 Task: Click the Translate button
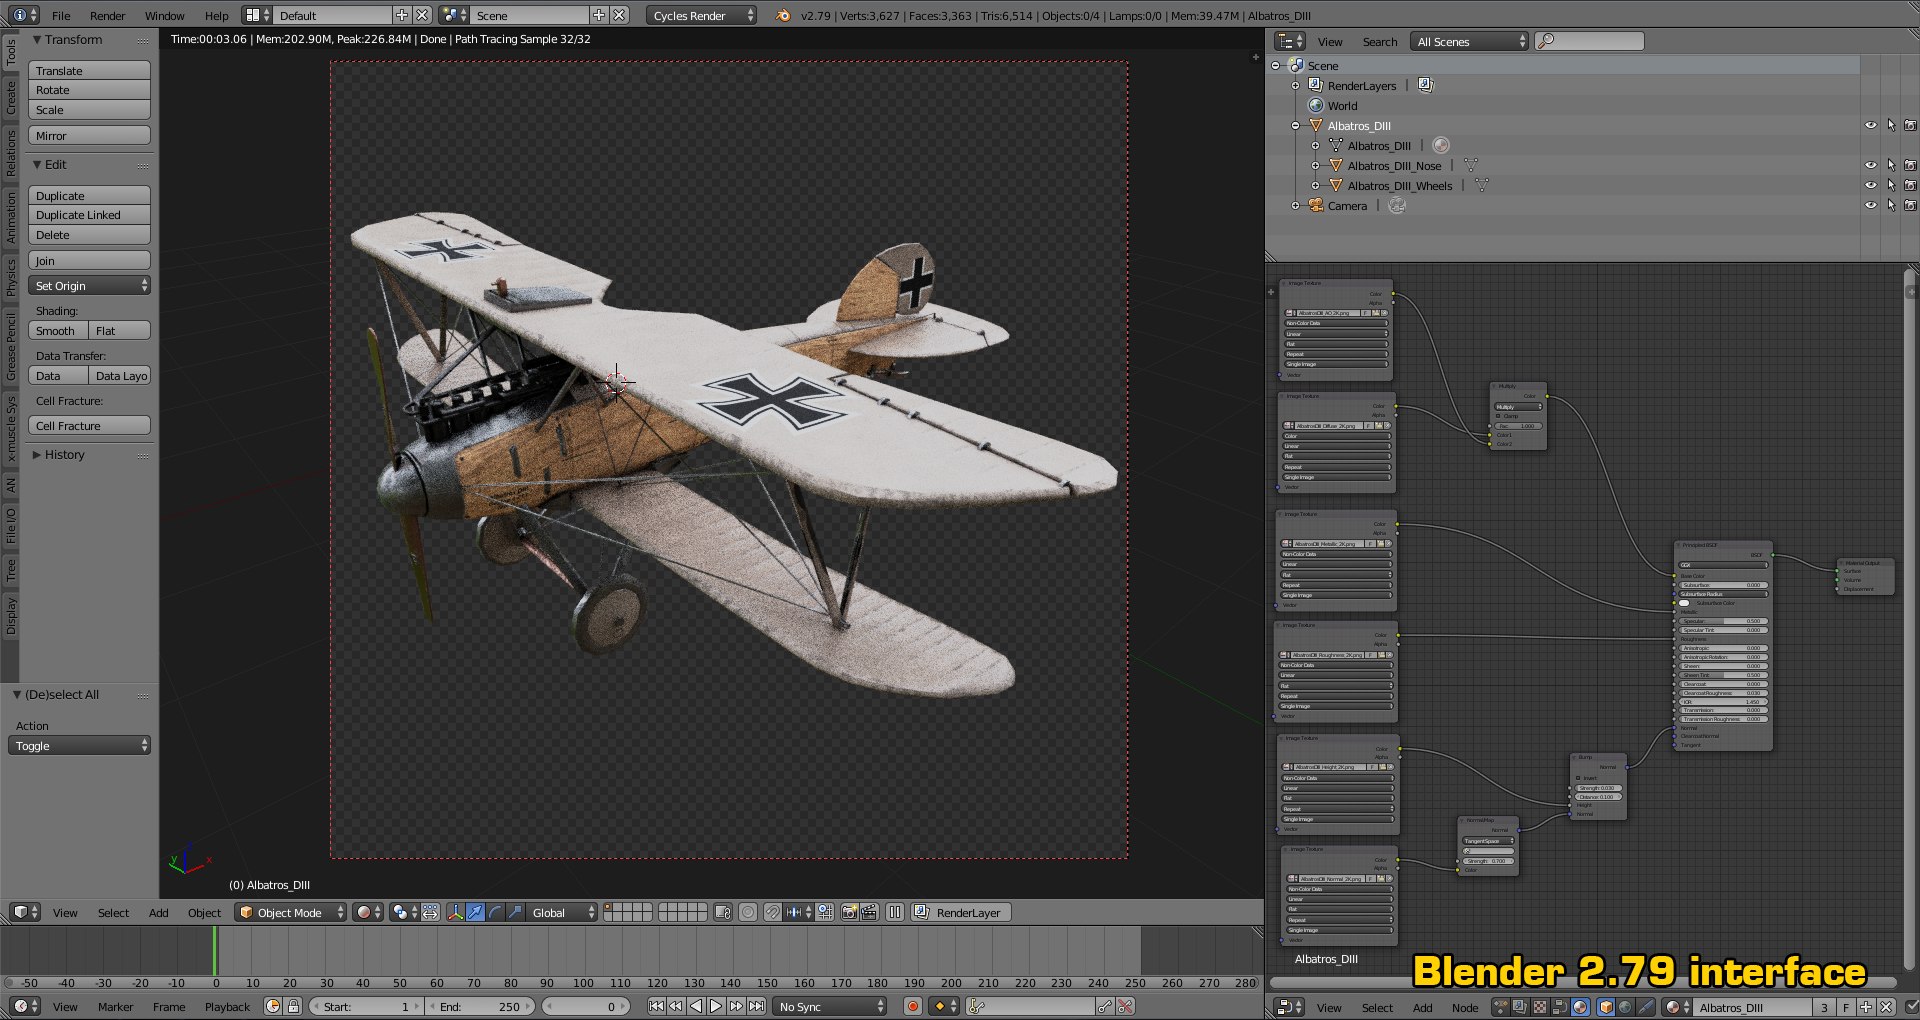90,70
